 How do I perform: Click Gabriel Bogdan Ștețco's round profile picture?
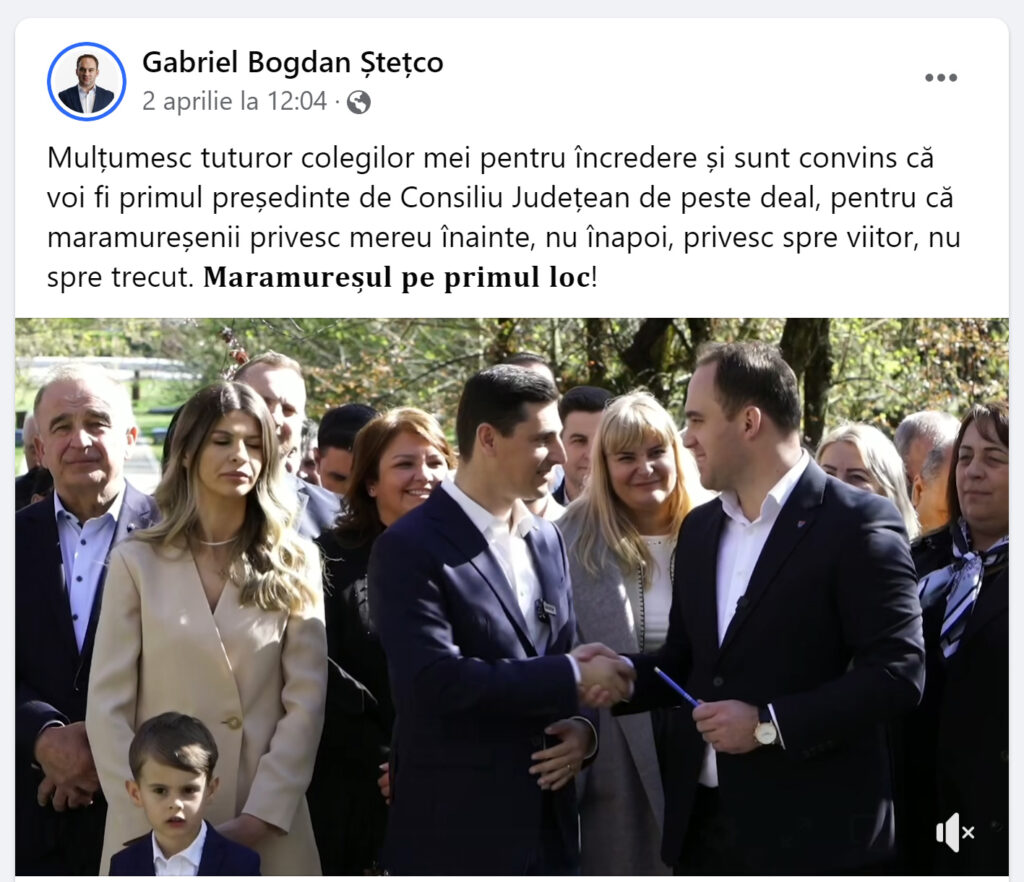coord(86,82)
